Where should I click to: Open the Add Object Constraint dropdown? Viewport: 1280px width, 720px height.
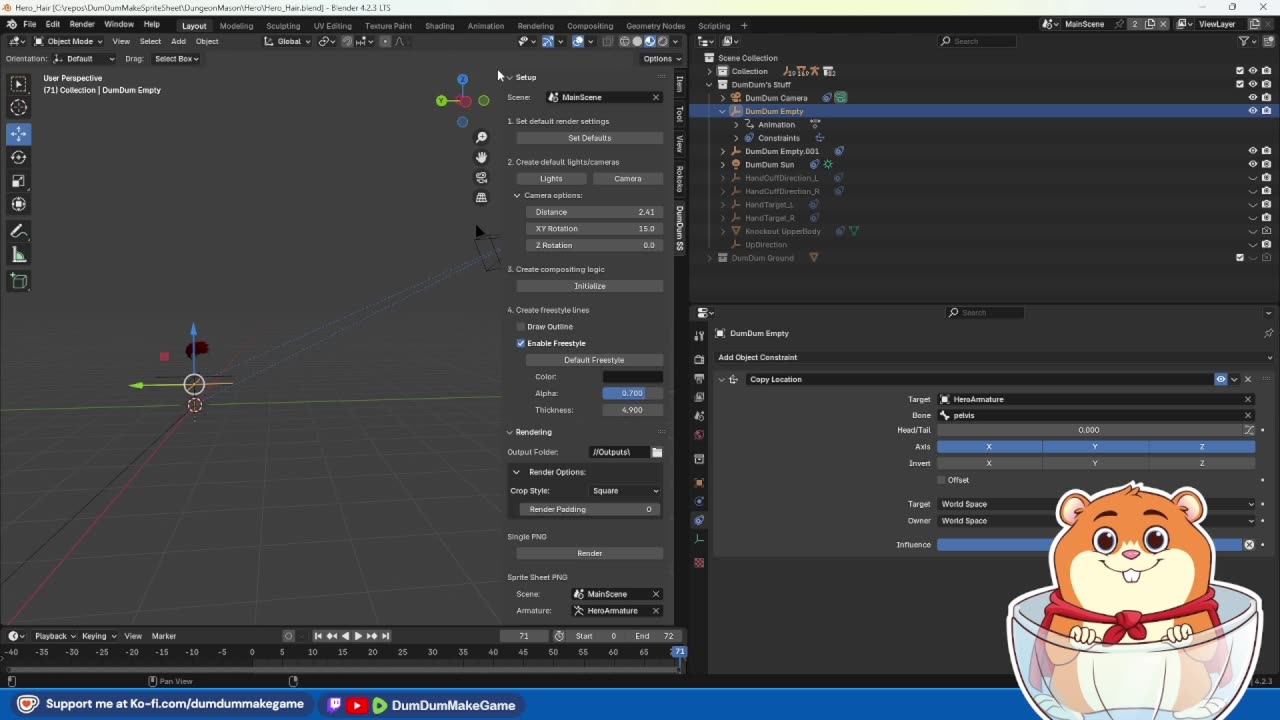pos(995,357)
